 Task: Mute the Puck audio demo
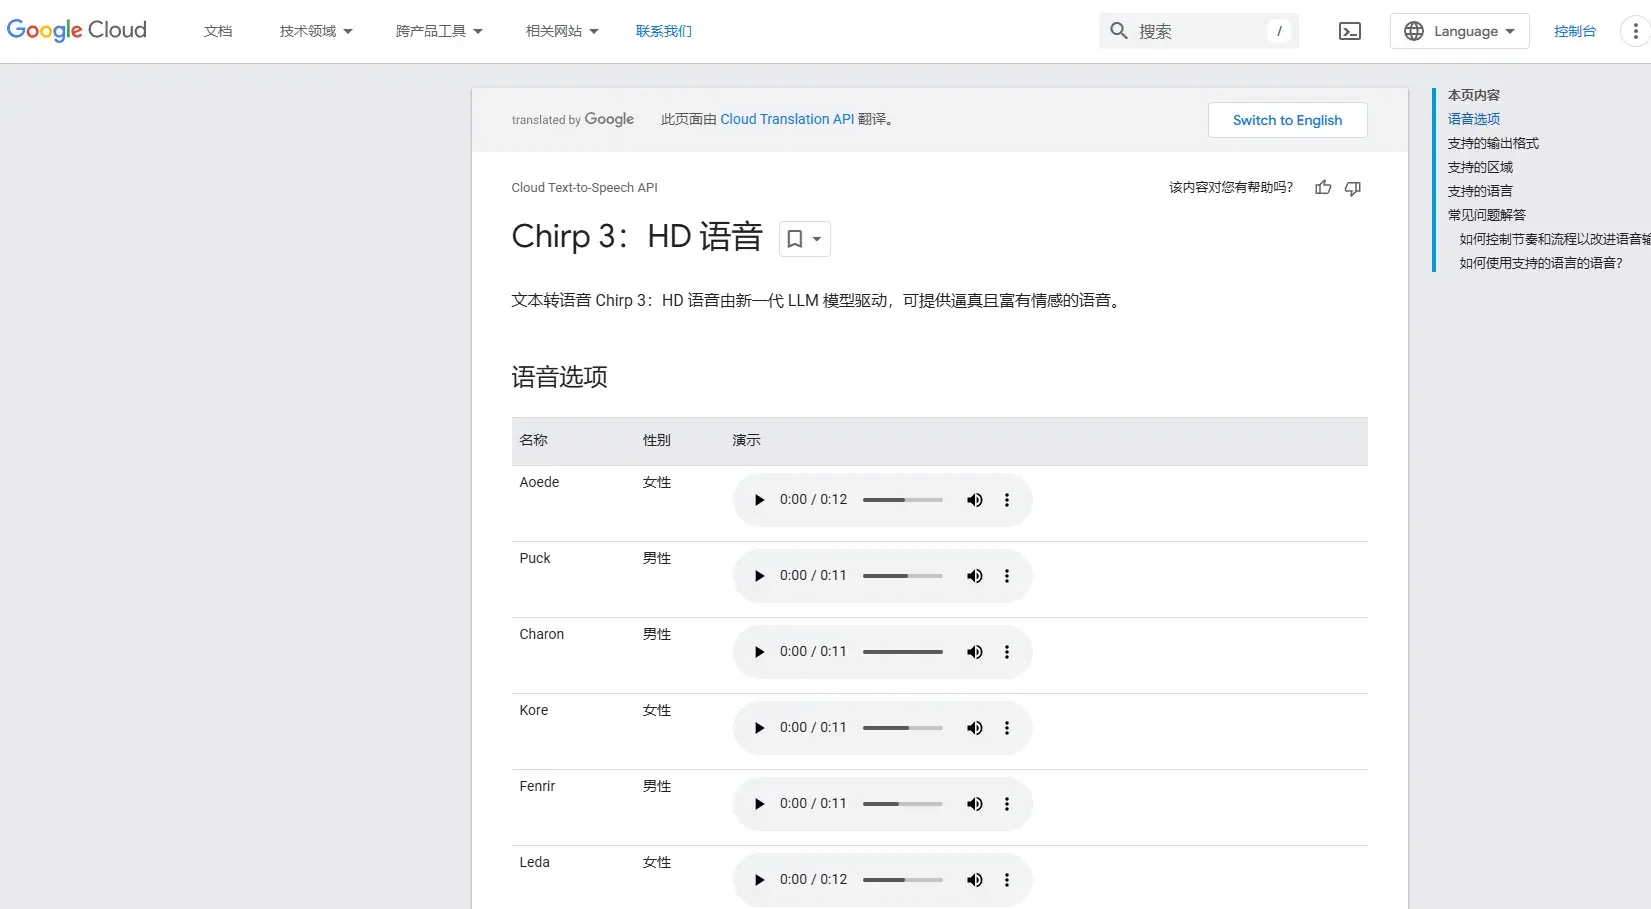coord(974,576)
